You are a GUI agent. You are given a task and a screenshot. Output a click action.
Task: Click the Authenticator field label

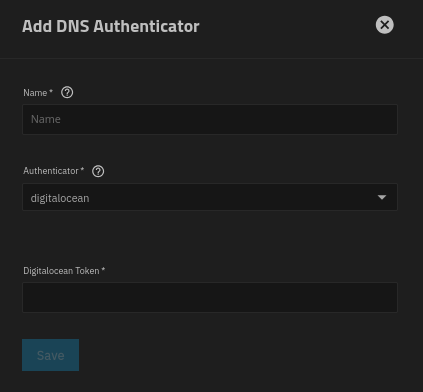coord(51,171)
